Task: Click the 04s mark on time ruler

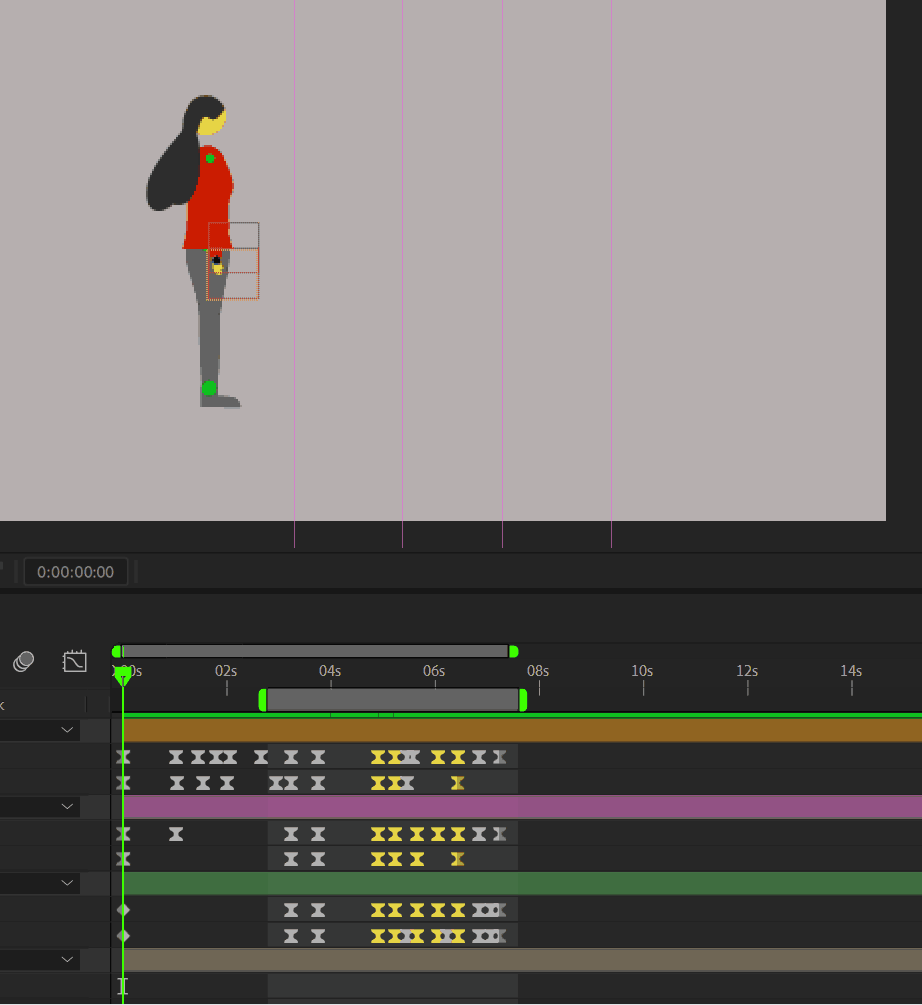Action: [330, 671]
